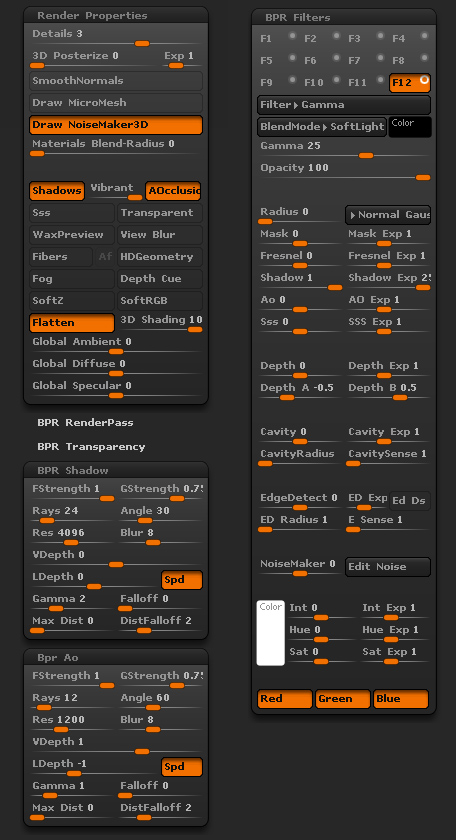Click the Angle 60 slider in Bpr Ao
The image size is (456, 840).
pyautogui.click(x=160, y=702)
